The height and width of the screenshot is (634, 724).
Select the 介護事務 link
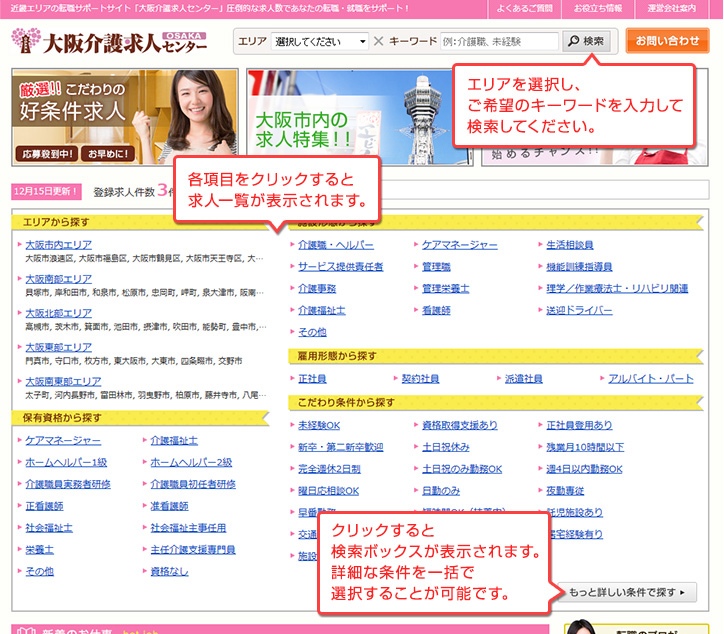point(317,288)
